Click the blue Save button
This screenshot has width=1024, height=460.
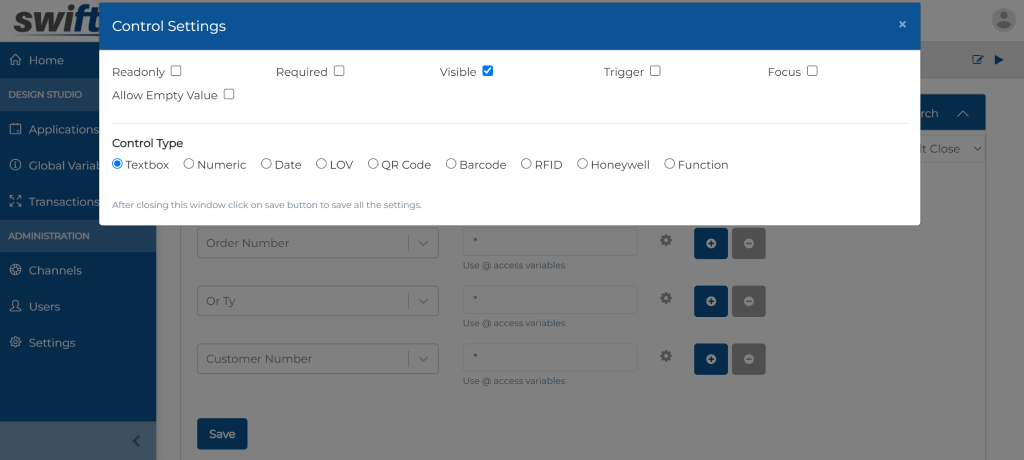222,434
